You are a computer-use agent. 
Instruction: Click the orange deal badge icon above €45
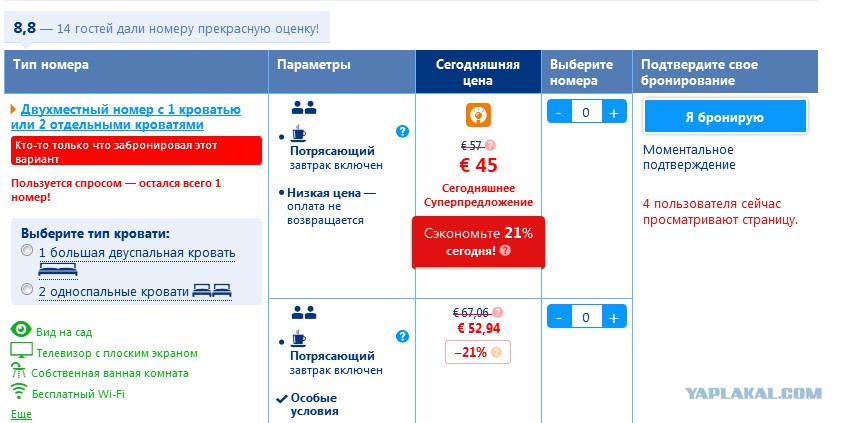coord(478,115)
